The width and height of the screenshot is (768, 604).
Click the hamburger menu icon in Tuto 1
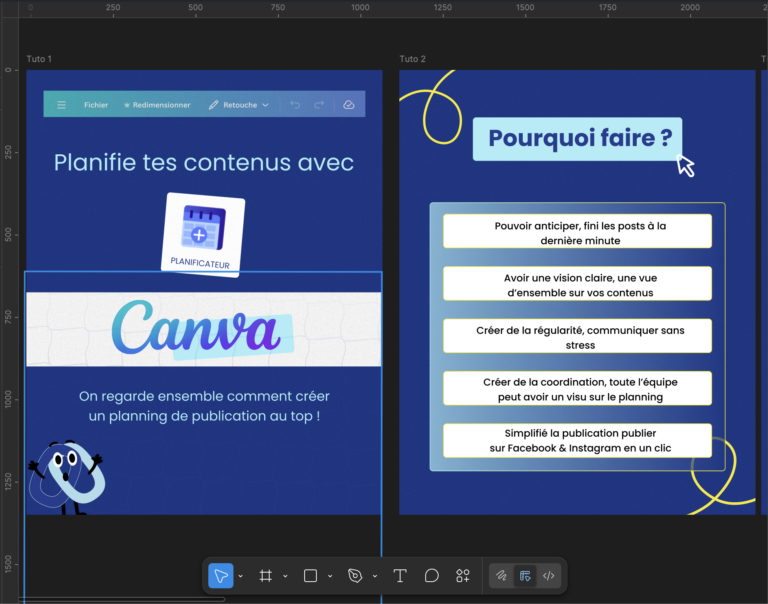pos(61,105)
